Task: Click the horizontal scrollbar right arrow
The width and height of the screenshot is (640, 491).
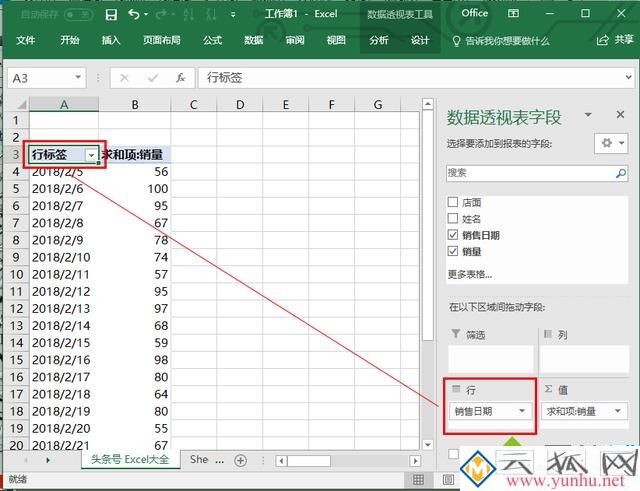Action: pos(415,461)
